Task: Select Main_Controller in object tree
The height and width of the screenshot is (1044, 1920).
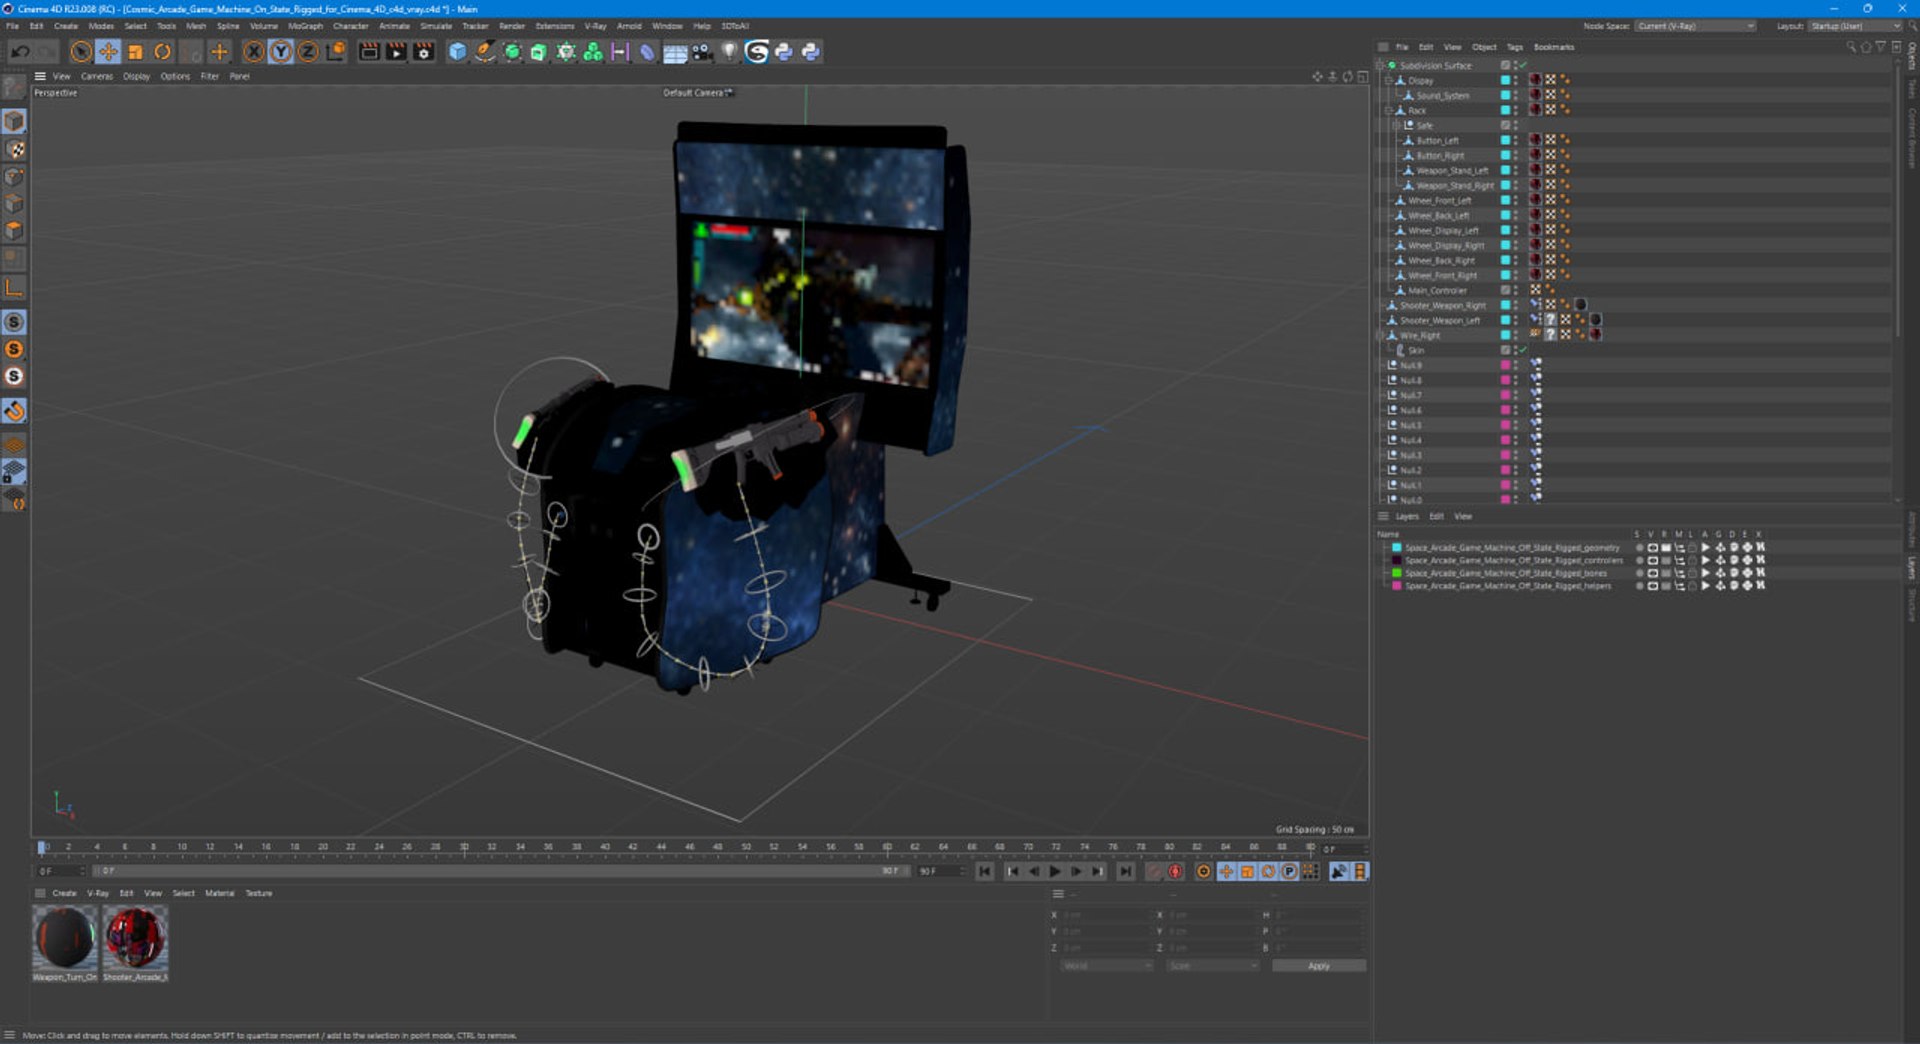Action: coord(1437,291)
